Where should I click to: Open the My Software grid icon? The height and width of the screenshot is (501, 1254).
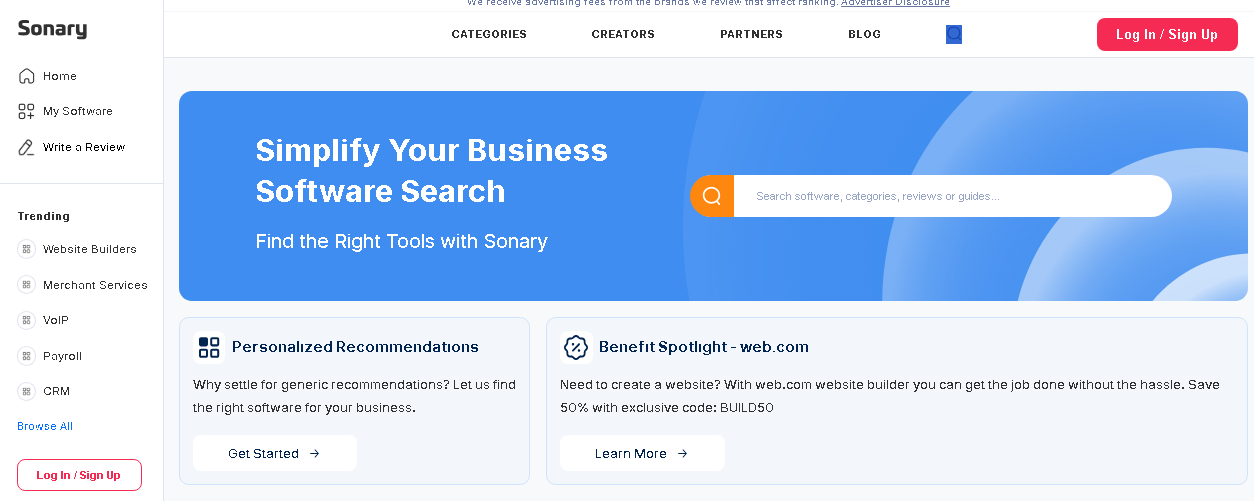pyautogui.click(x=27, y=112)
